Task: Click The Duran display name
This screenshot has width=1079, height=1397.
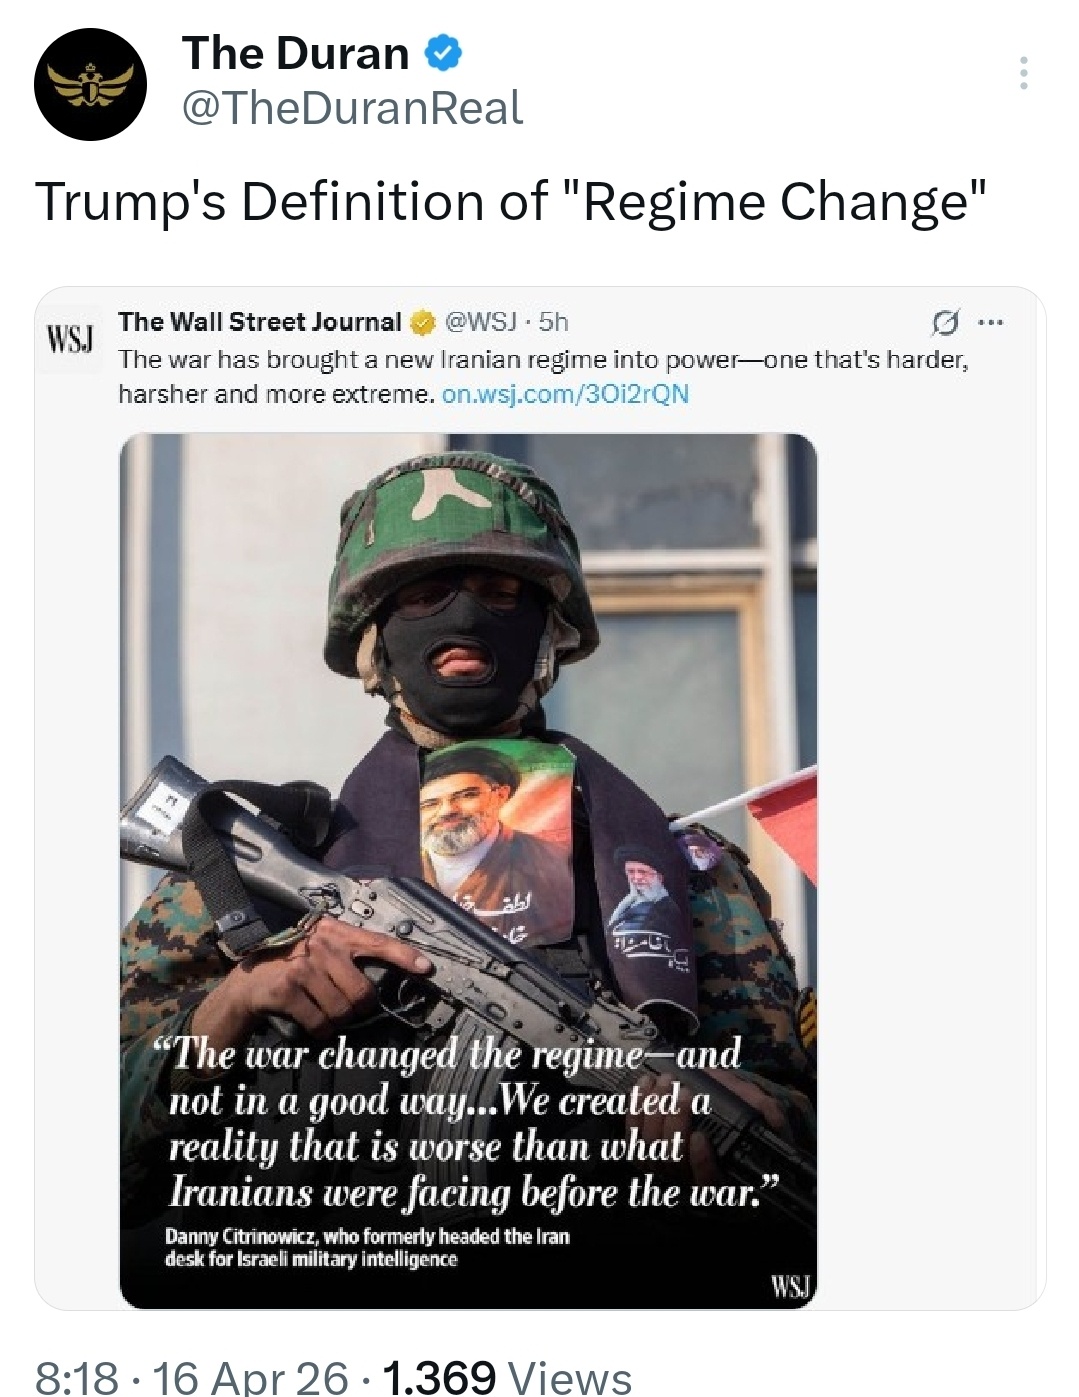Action: (295, 53)
